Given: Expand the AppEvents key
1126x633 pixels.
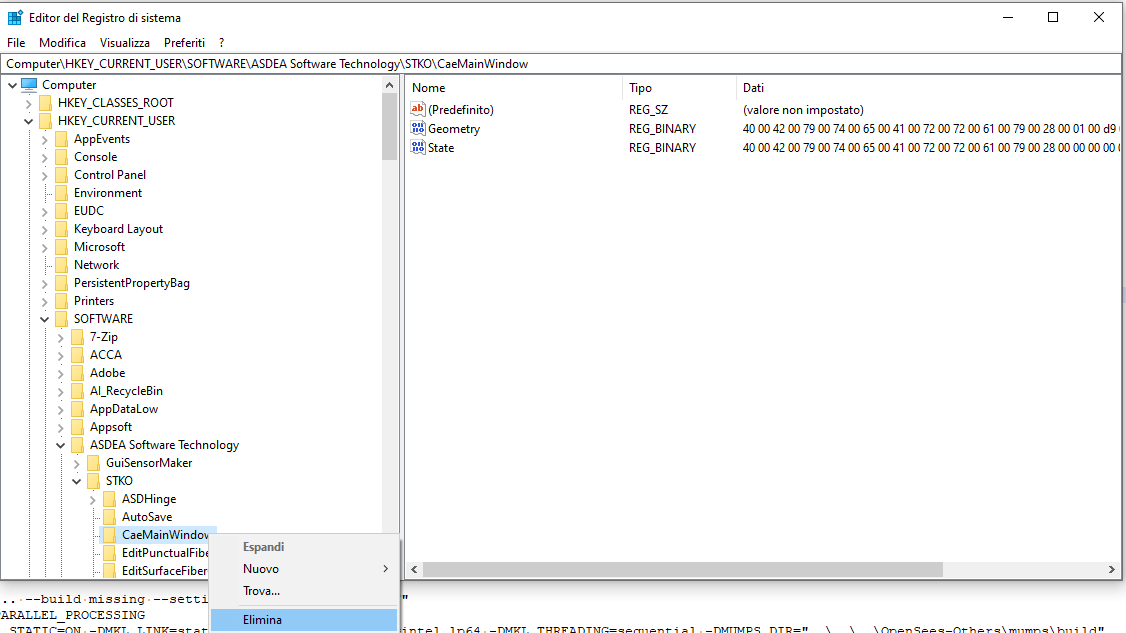Looking at the screenshot, I should [45, 139].
